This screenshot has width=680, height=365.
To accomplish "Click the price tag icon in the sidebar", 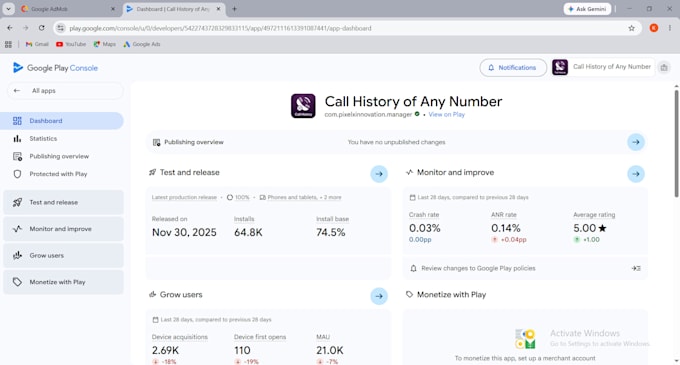I will point(17,282).
